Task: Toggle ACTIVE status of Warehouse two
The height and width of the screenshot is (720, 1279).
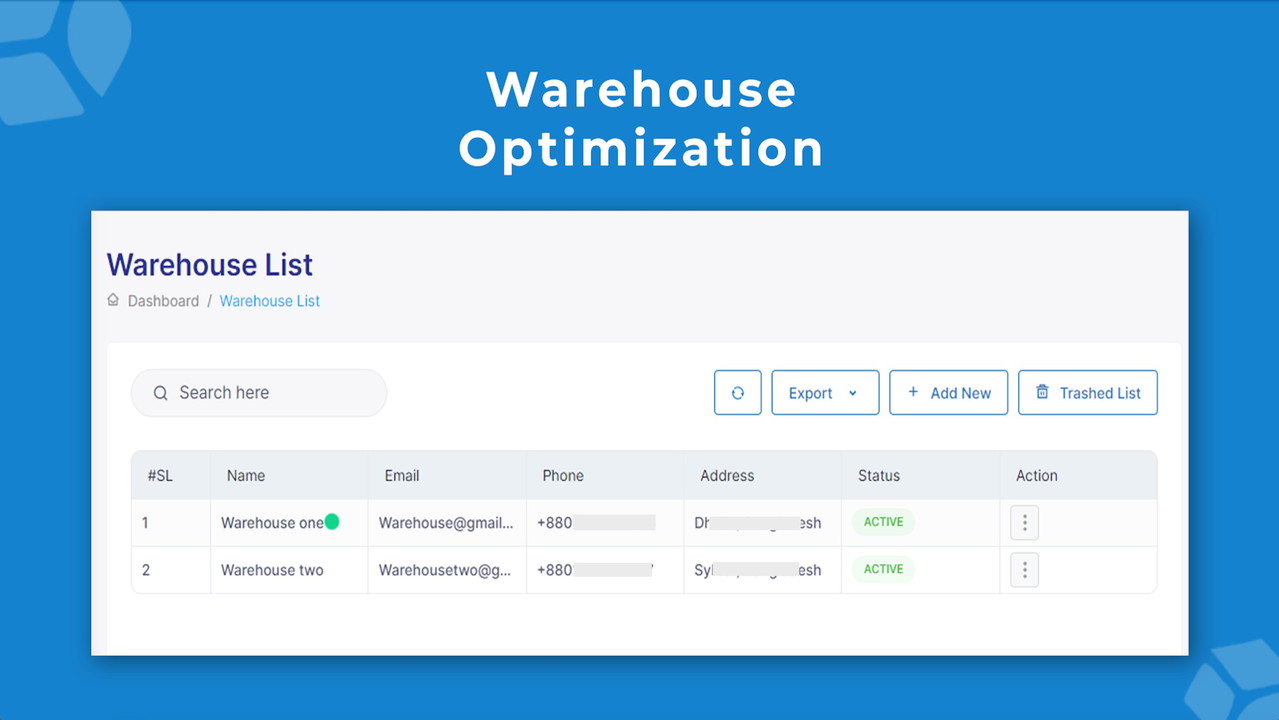Action: pyautogui.click(x=883, y=569)
